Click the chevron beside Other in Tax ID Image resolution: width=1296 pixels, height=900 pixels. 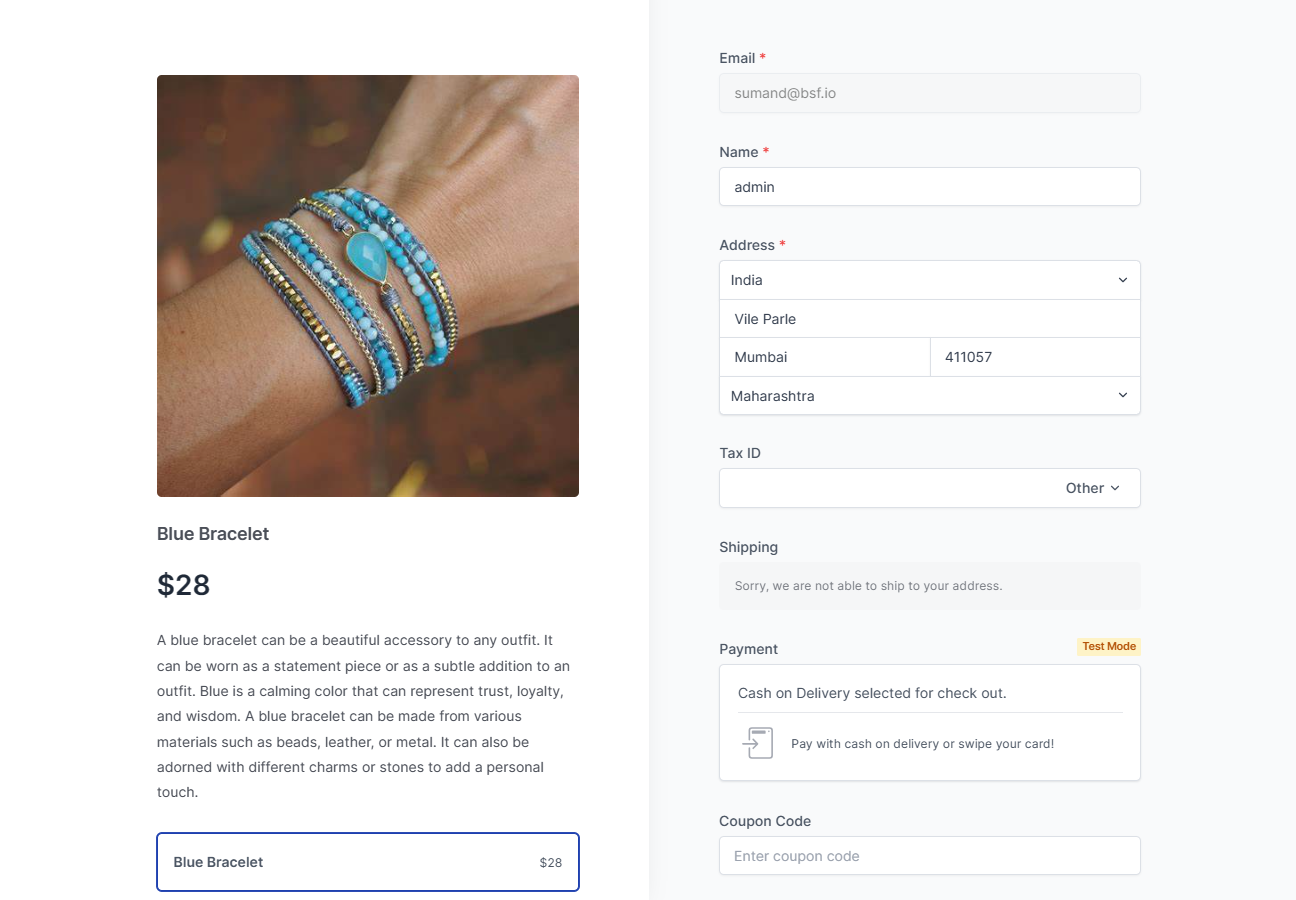1115,488
